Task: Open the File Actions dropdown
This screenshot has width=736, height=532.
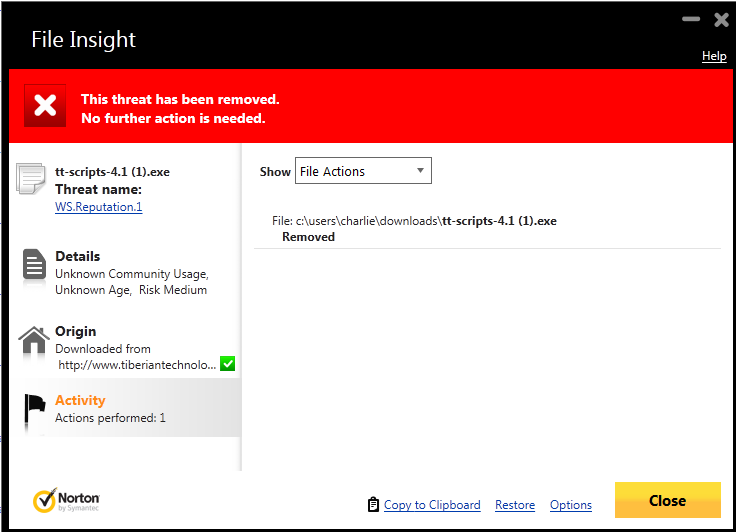Action: 362,171
